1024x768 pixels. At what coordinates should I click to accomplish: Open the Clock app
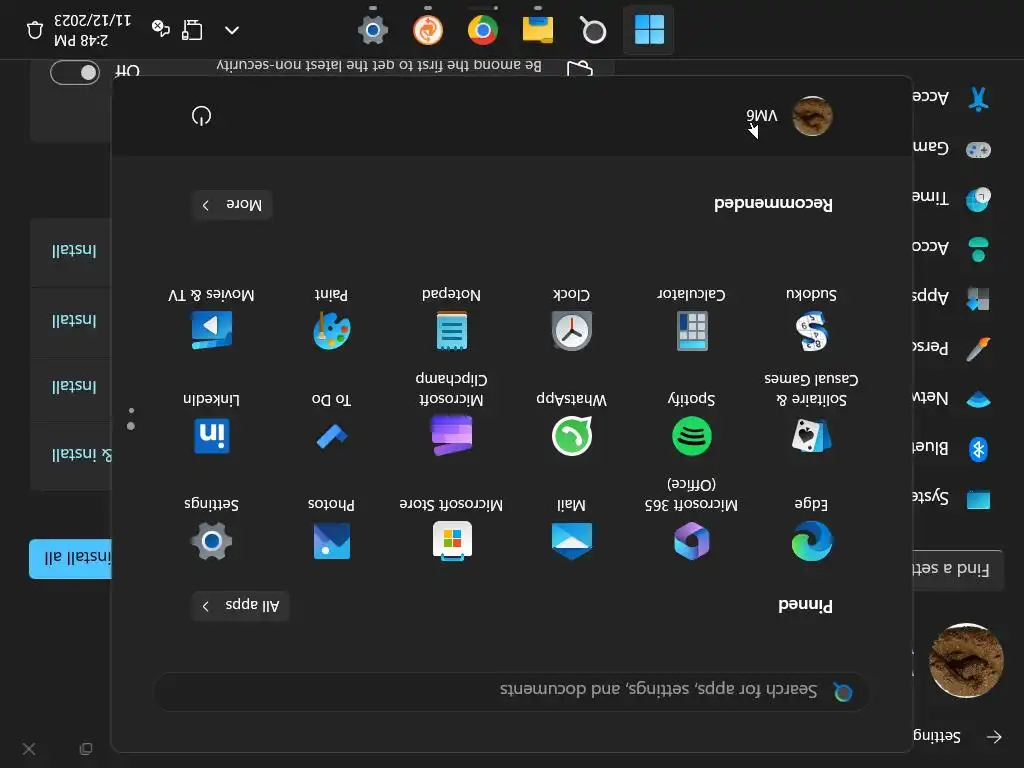(x=571, y=331)
